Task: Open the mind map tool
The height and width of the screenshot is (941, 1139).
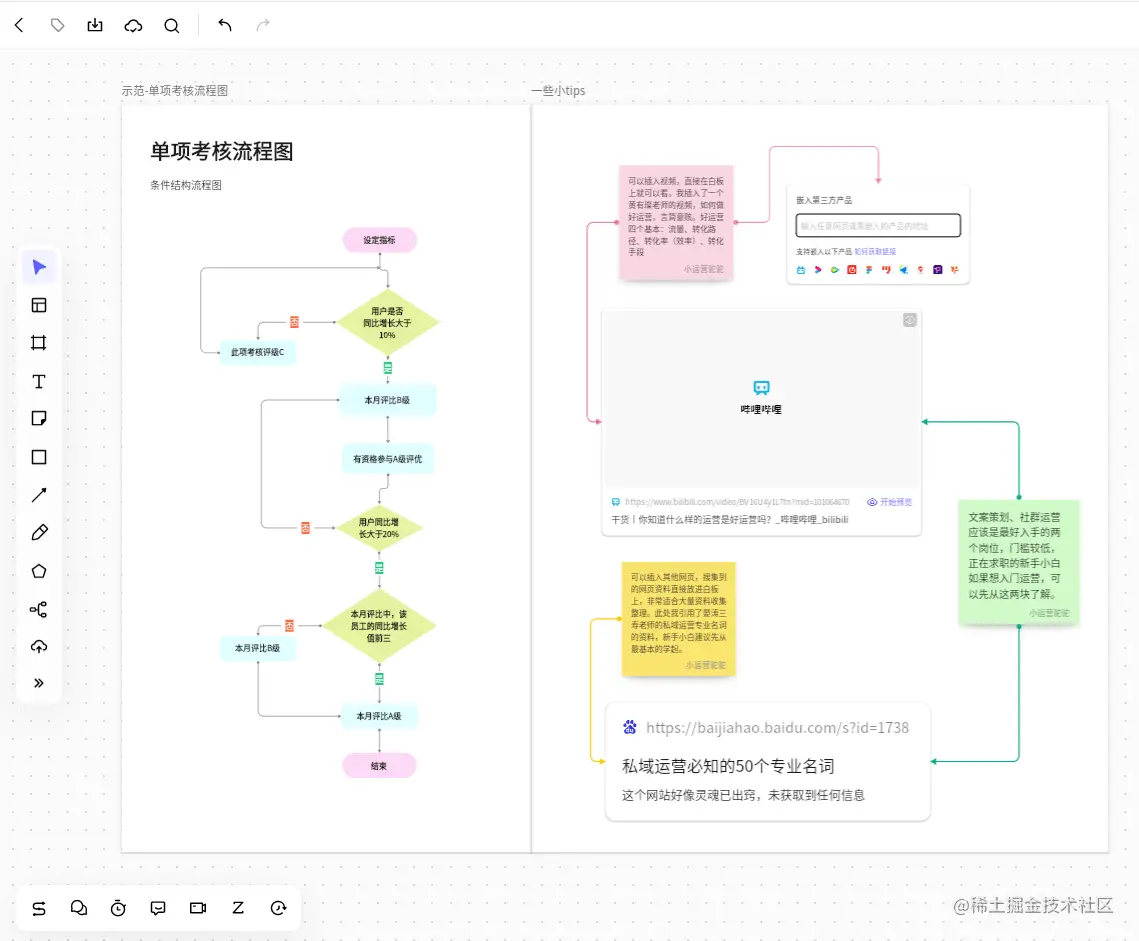Action: [38, 609]
